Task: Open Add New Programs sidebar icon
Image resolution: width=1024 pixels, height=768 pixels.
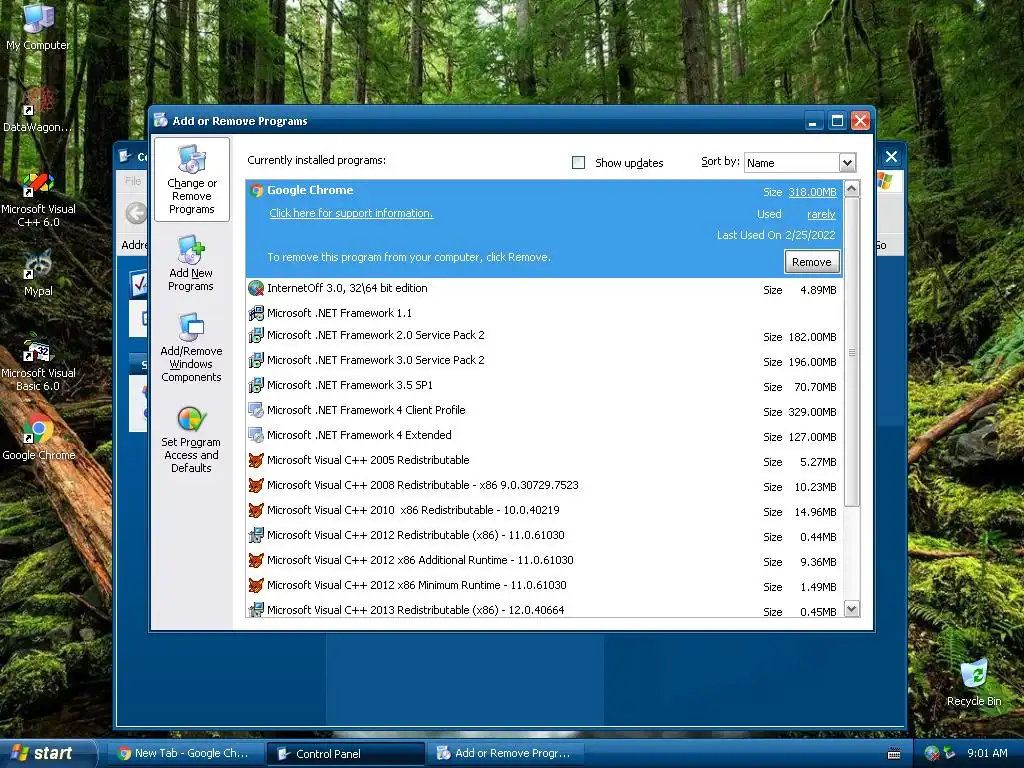Action: (191, 263)
